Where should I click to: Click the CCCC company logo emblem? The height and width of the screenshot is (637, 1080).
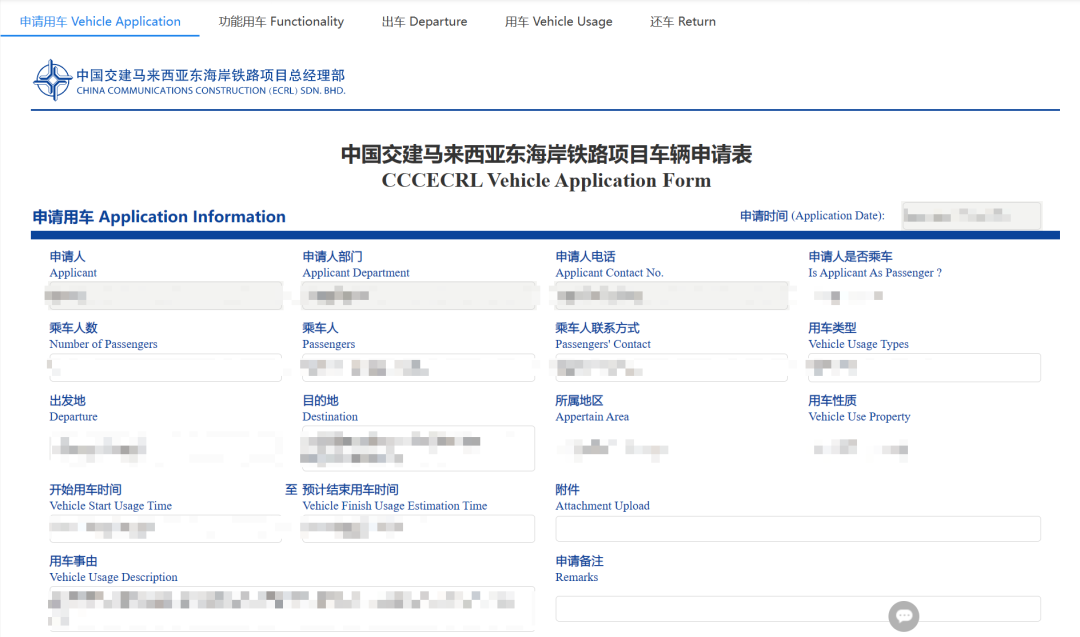point(52,80)
